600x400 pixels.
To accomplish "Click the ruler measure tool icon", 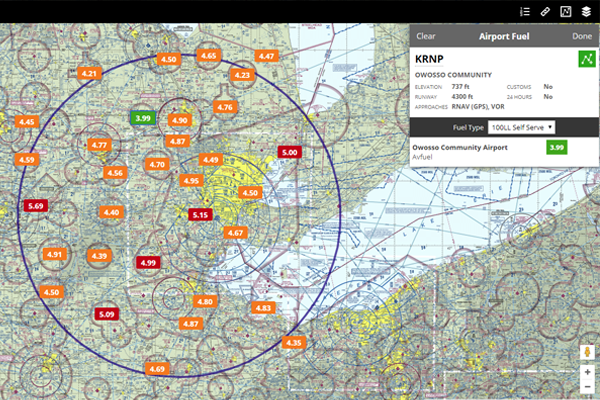I will [545, 11].
